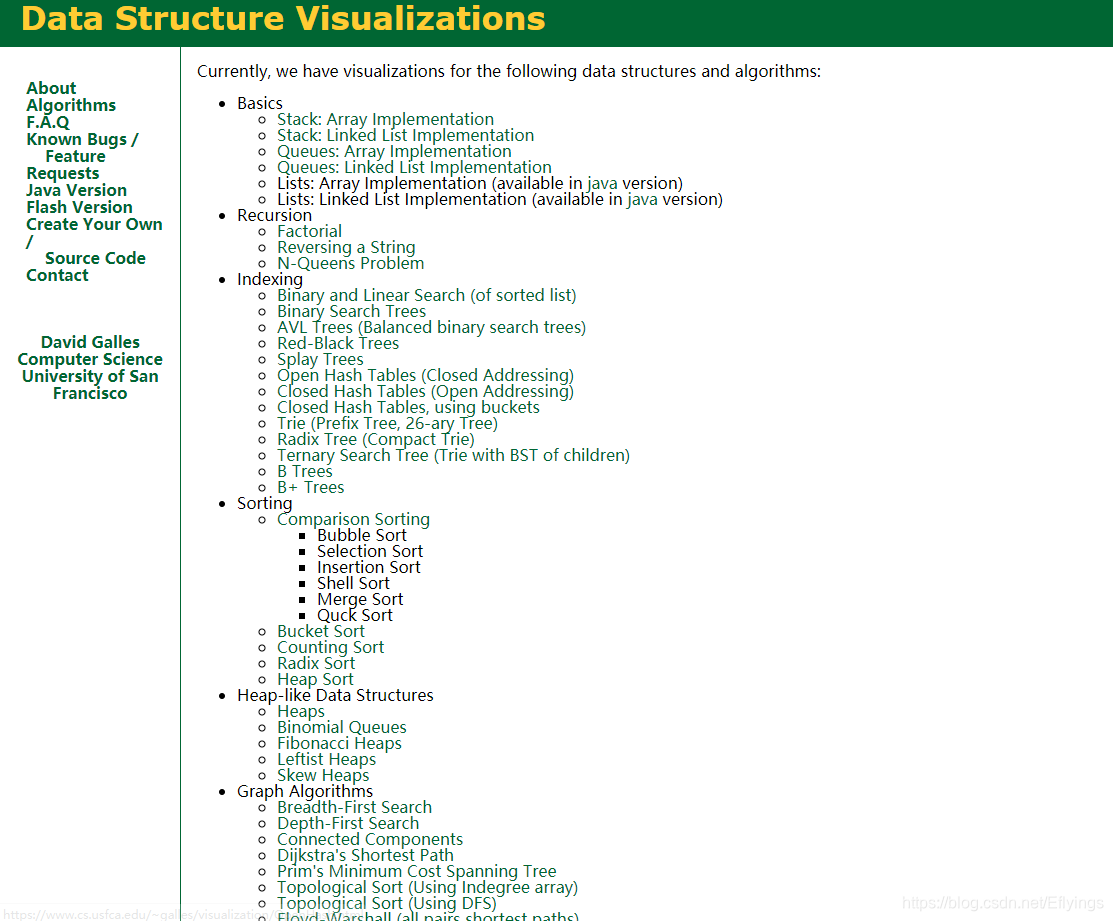Open Radix Tree (Compact Trie) link
Viewport: 1113px width, 921px height.
click(x=375, y=439)
